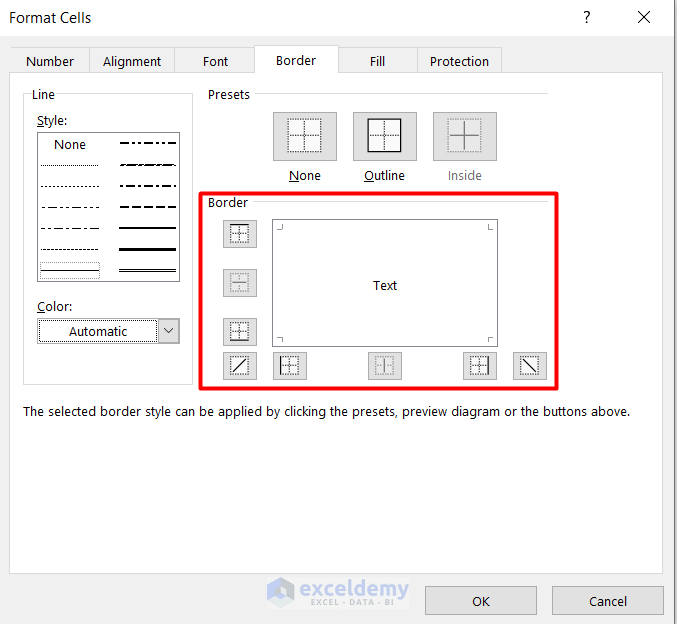677x624 pixels.
Task: Toggle the diagonal down border button
Action: [530, 366]
